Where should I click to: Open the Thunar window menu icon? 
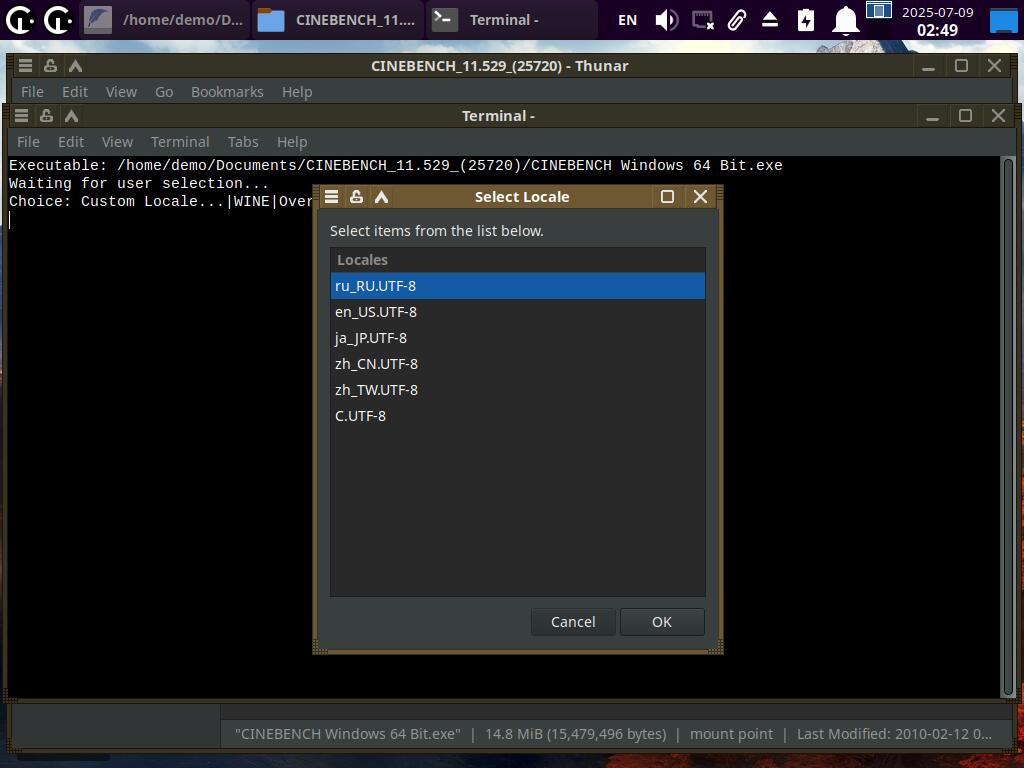[x=25, y=65]
